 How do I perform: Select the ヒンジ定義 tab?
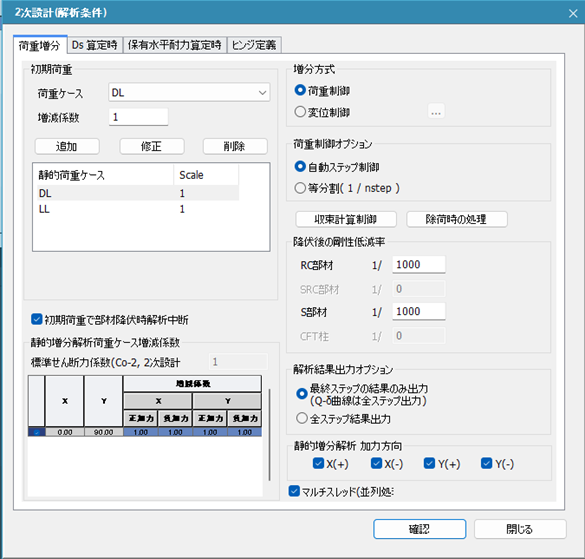254,45
